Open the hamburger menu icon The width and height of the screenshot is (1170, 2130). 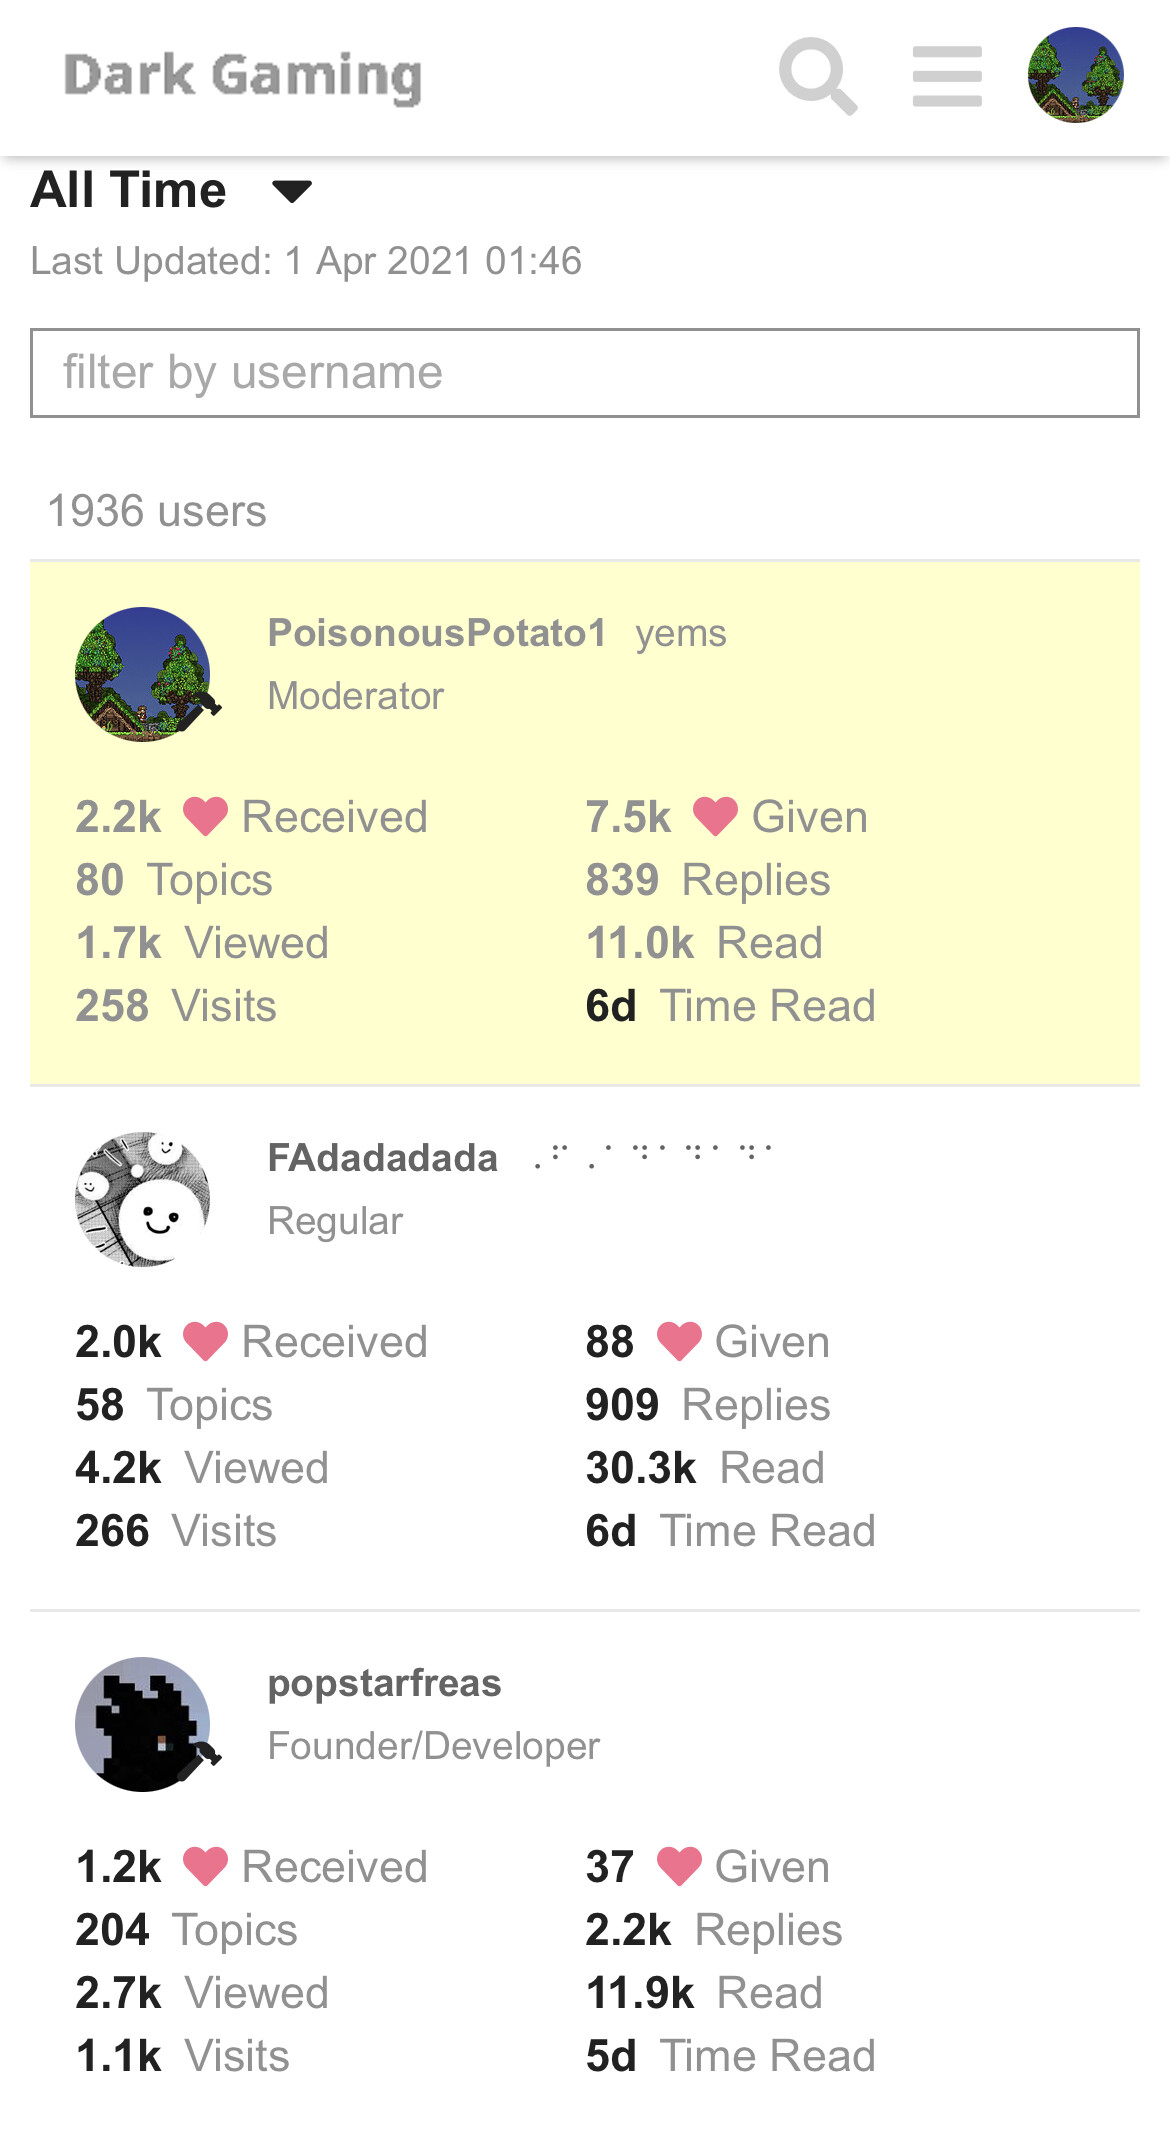click(947, 76)
